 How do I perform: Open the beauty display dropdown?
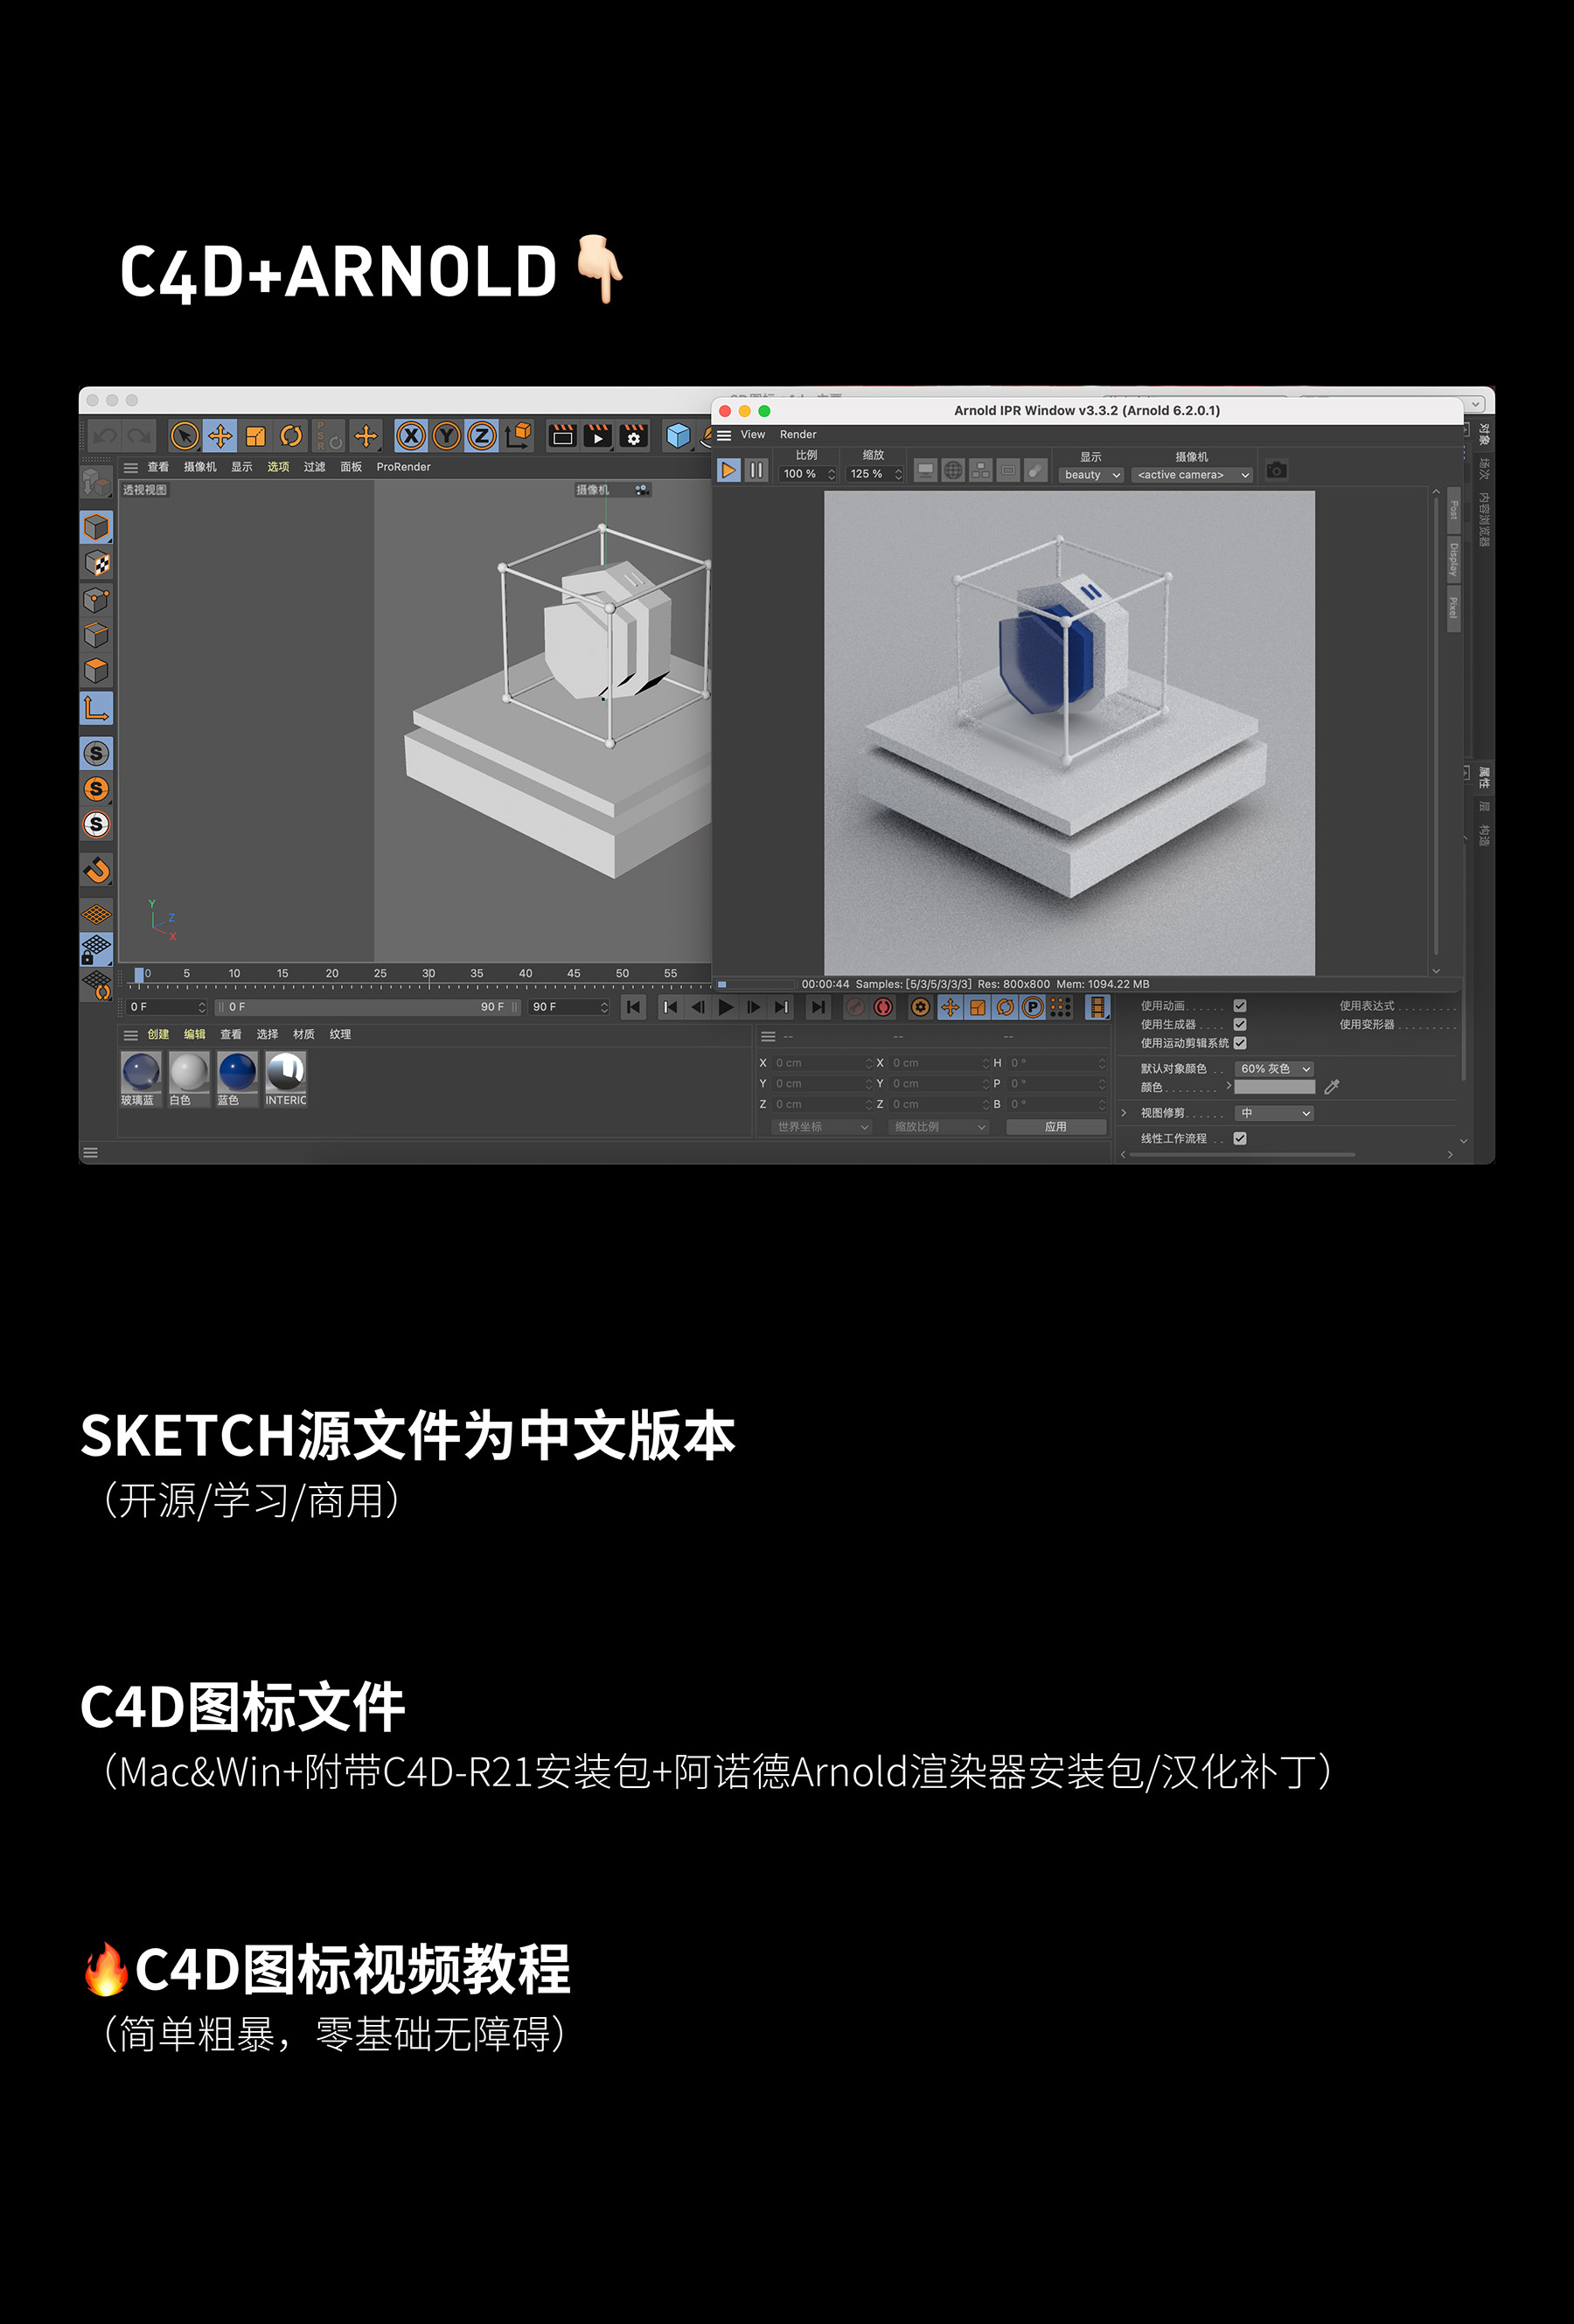click(x=1091, y=475)
